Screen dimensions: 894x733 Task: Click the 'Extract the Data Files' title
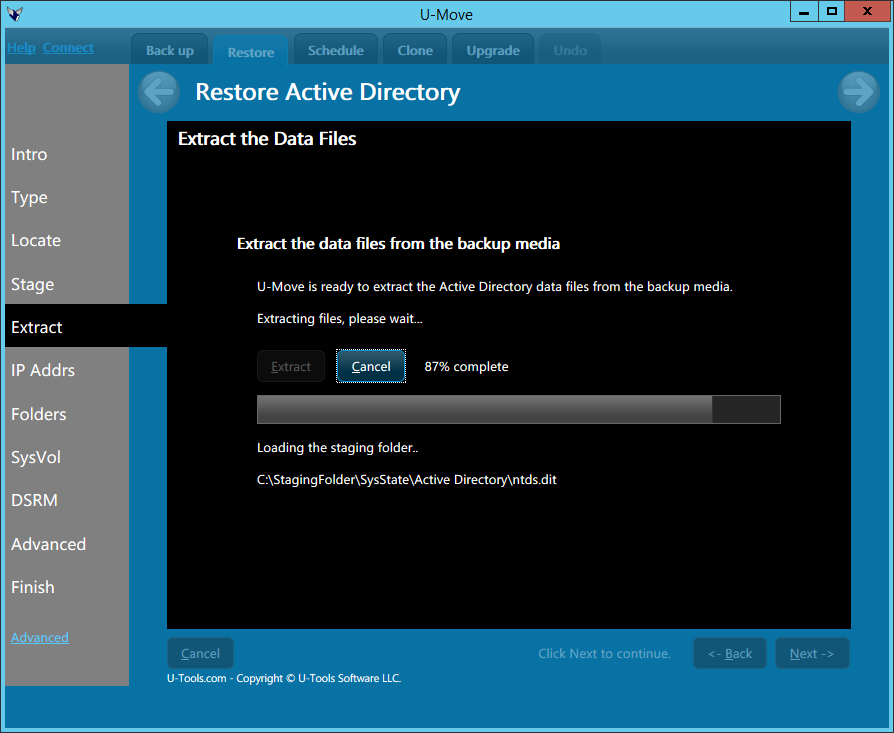coord(267,139)
